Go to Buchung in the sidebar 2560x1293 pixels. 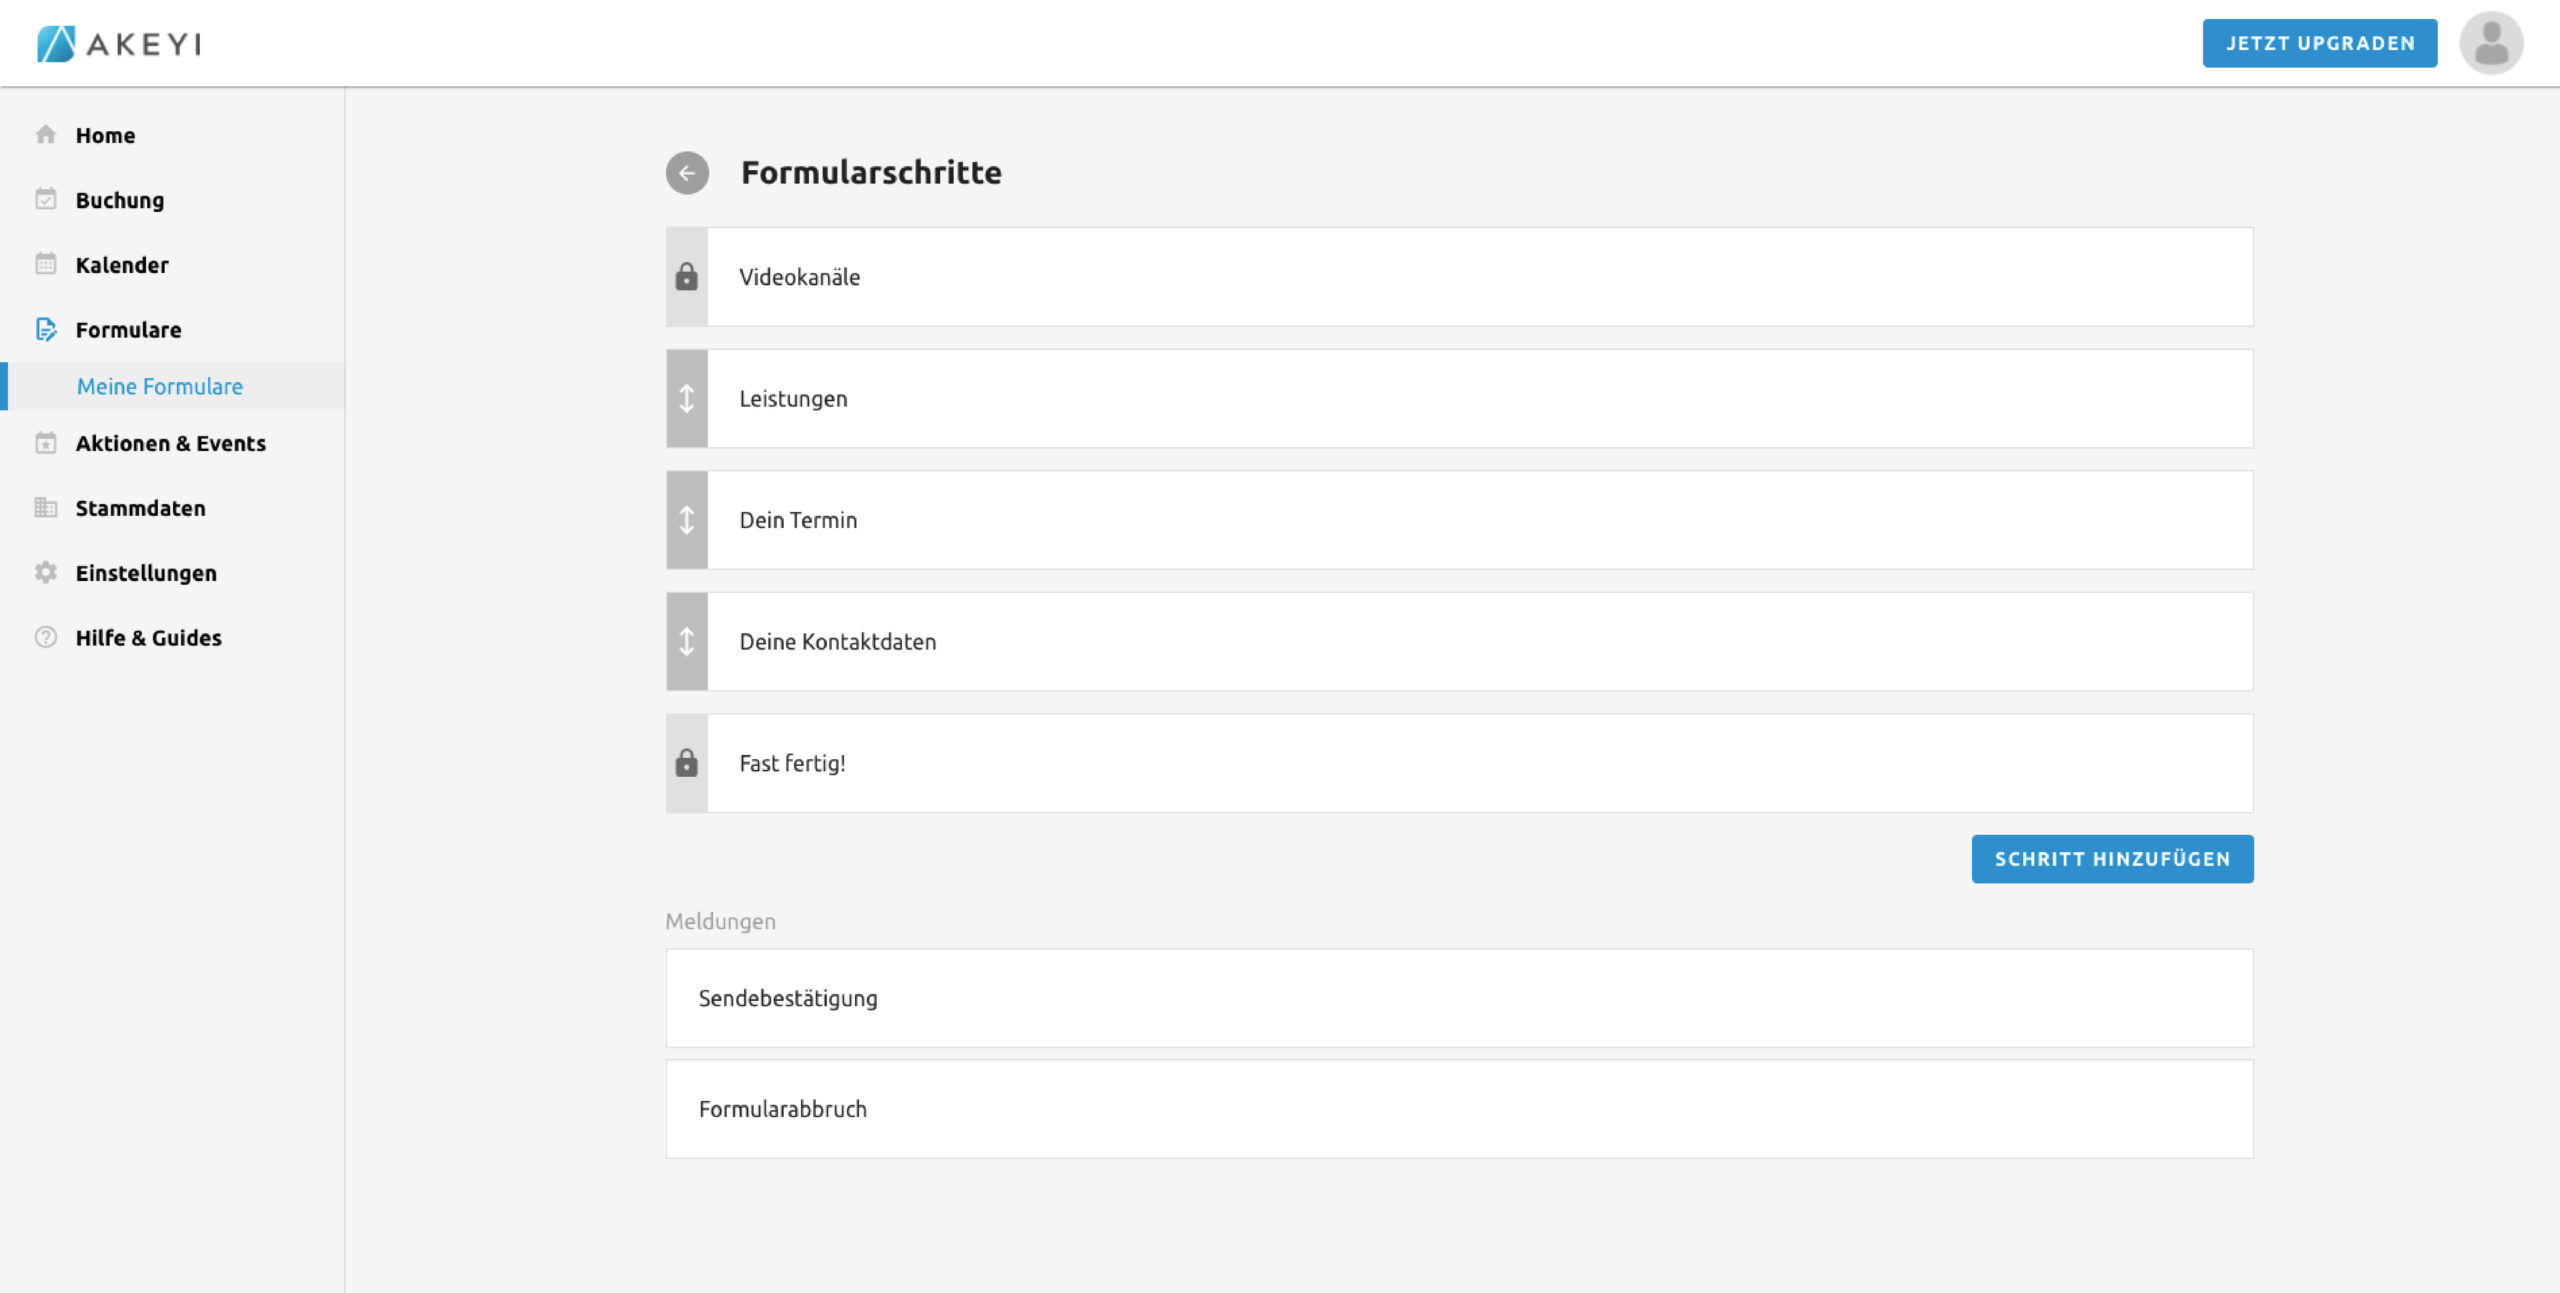click(x=119, y=200)
